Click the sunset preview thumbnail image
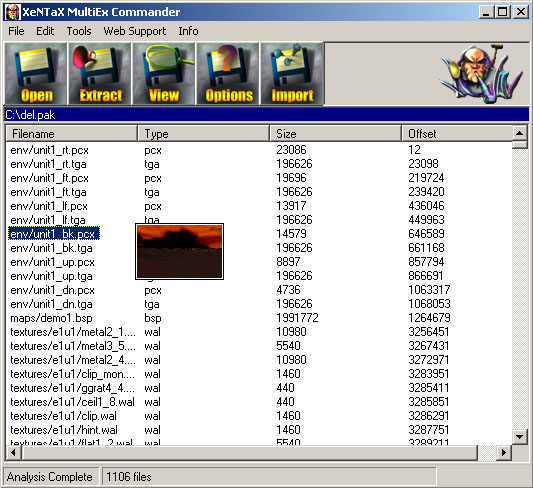 coord(179,251)
